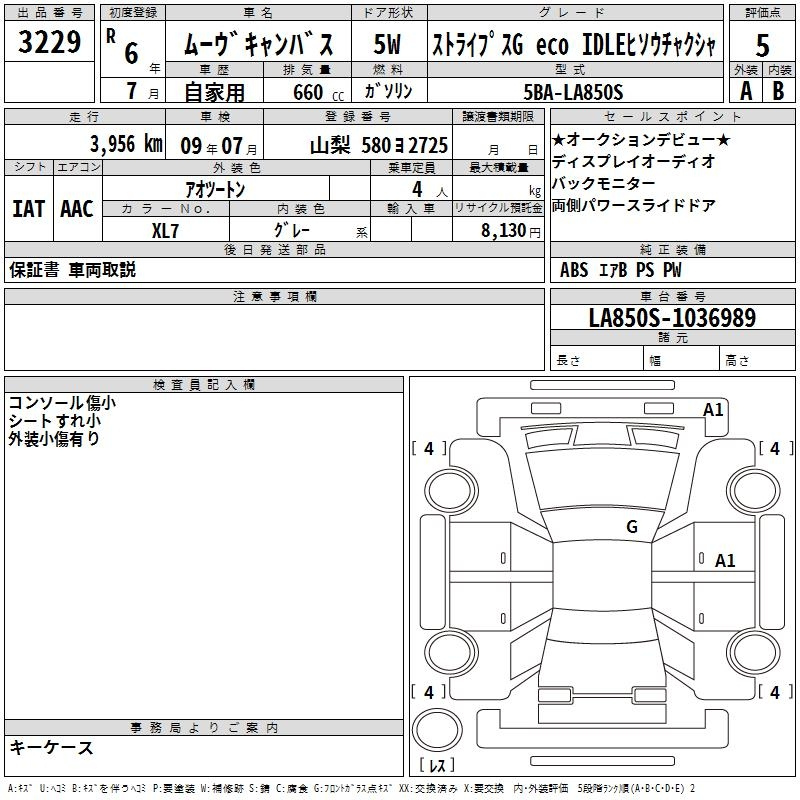800x800 pixels.
Task: Select the car name ムーヴキャンバス
Action: 258,45
